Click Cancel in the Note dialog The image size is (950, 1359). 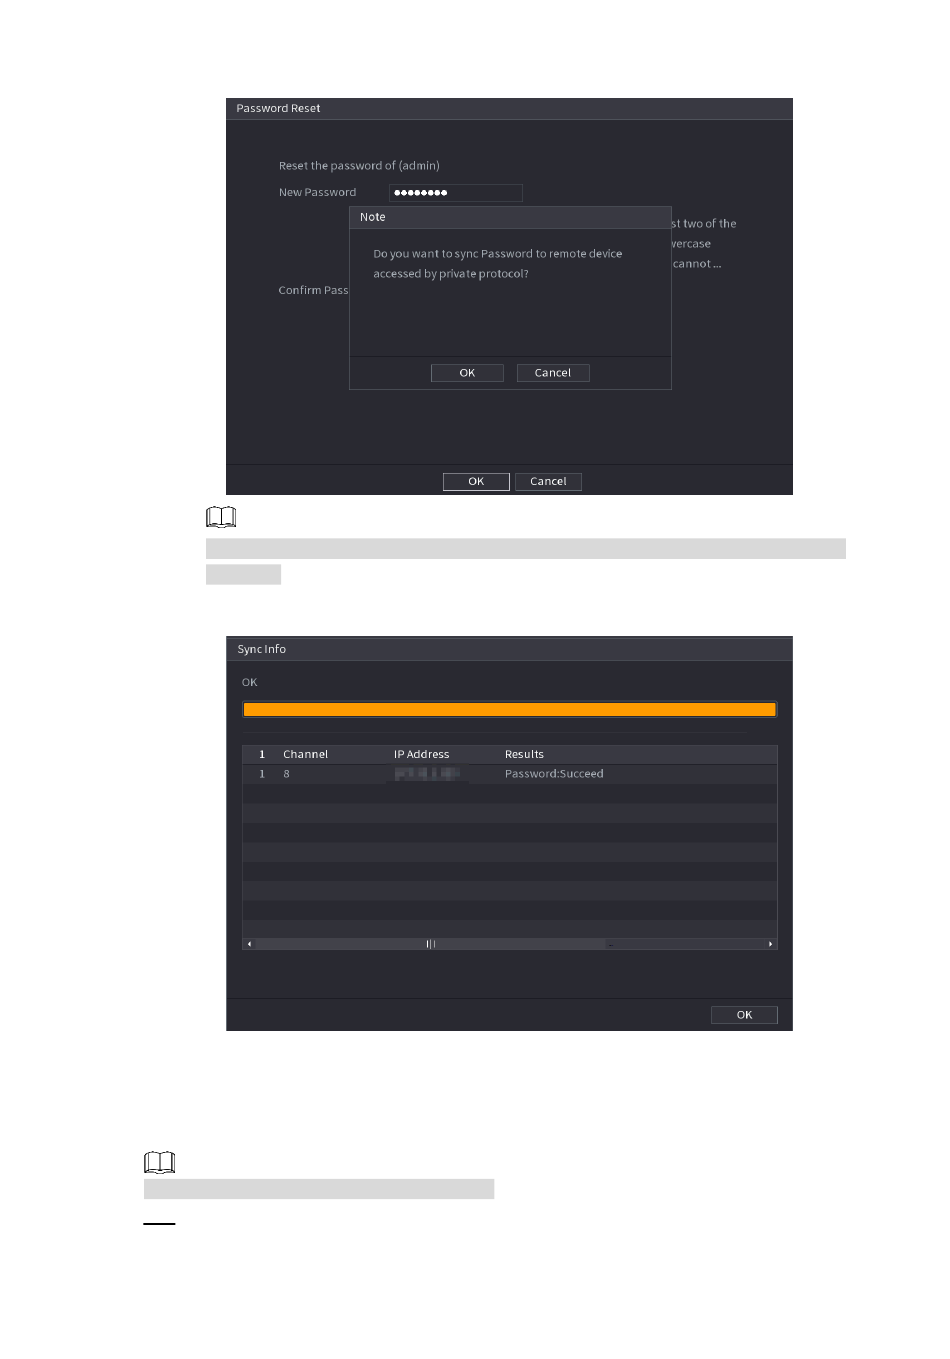(553, 373)
